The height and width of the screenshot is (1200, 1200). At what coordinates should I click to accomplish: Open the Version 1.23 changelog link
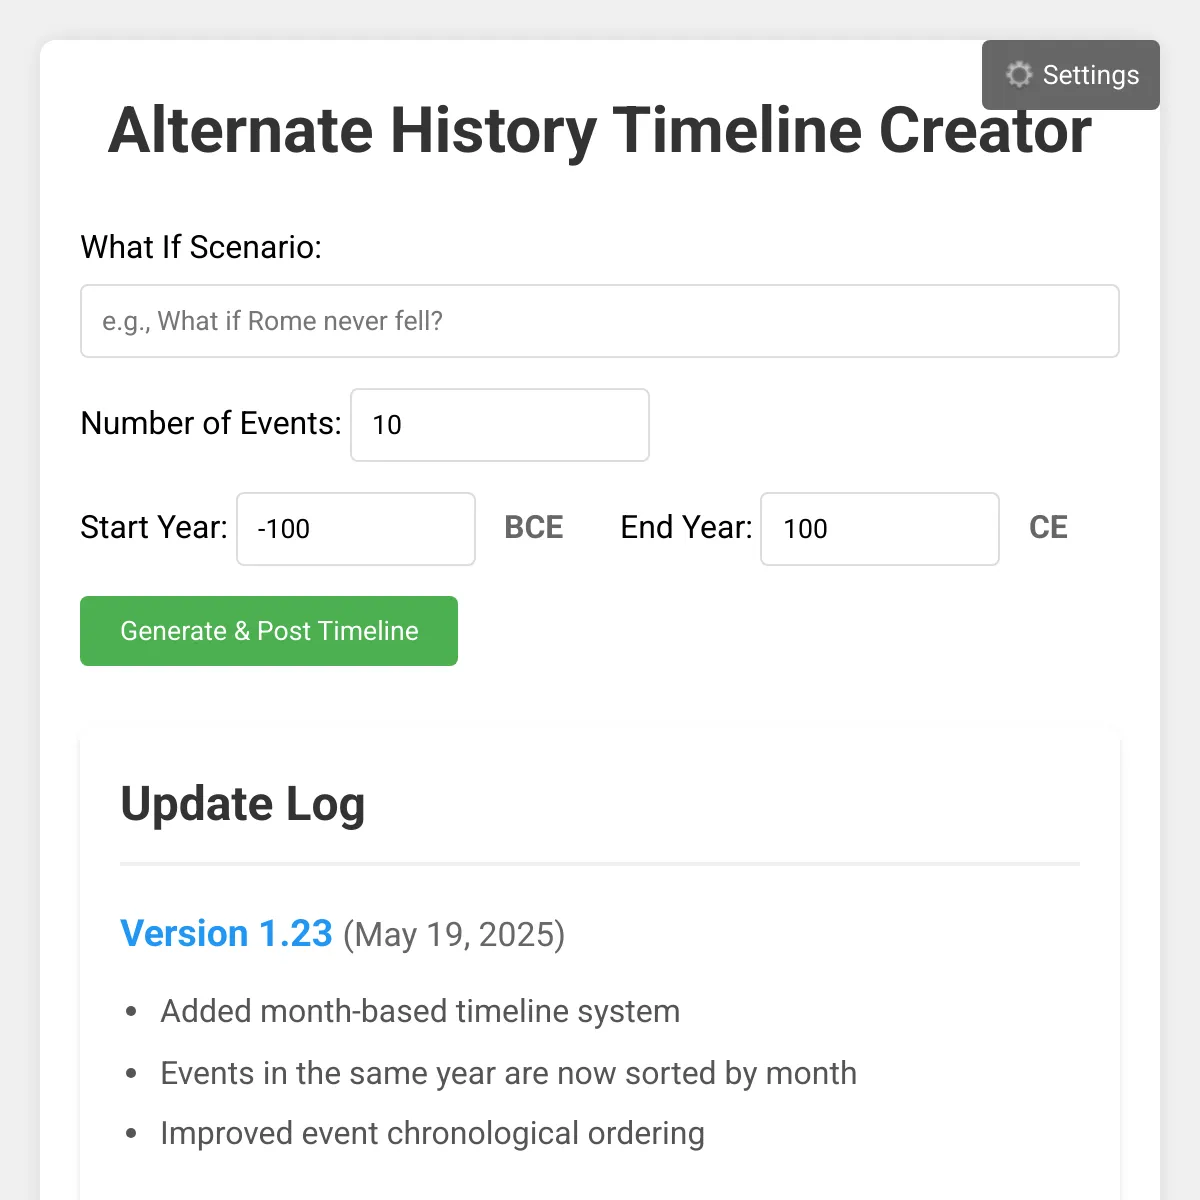pyautogui.click(x=226, y=933)
